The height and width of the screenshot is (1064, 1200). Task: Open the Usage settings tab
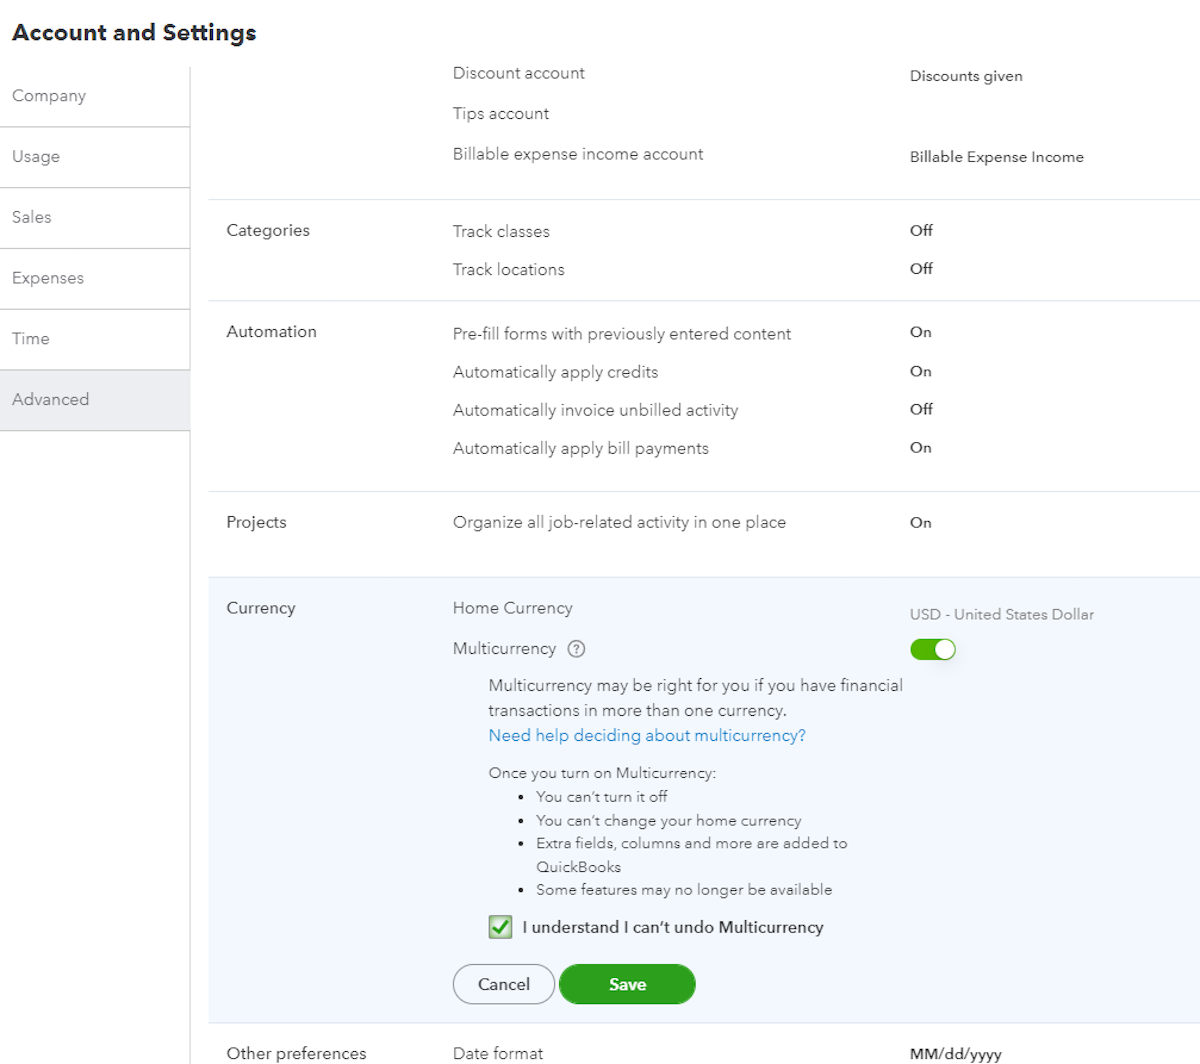(36, 157)
